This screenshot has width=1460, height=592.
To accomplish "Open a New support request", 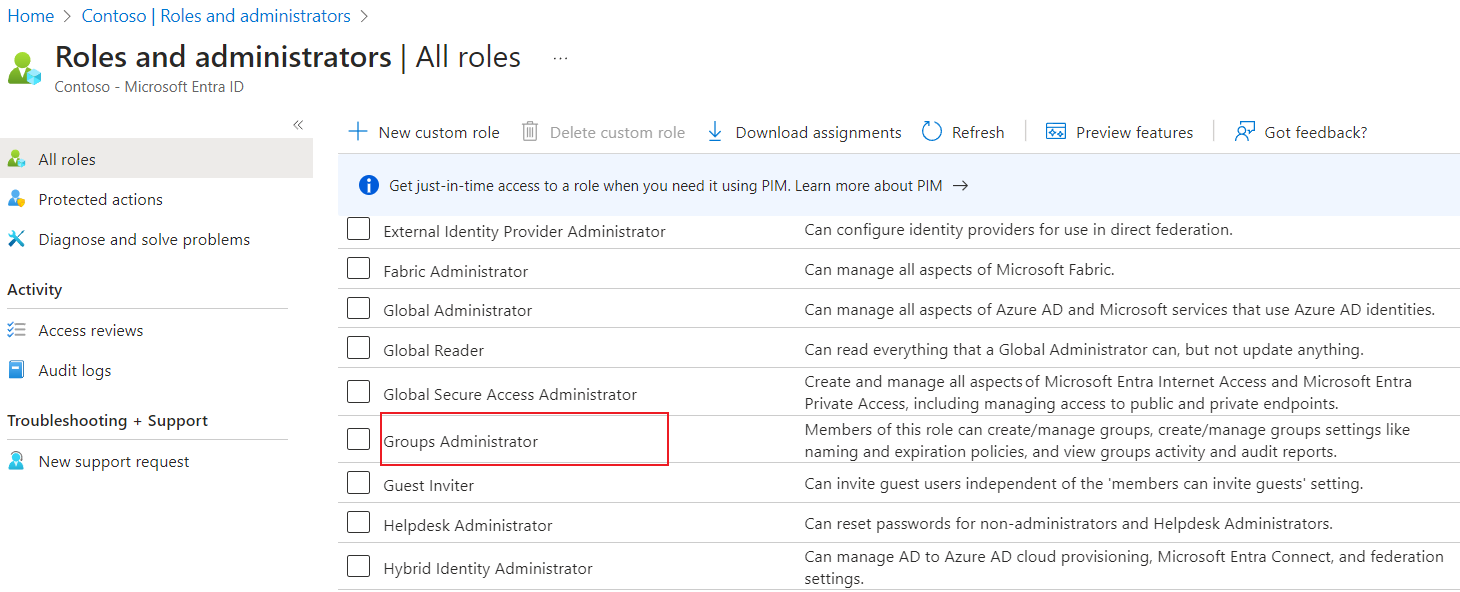I will (x=113, y=461).
